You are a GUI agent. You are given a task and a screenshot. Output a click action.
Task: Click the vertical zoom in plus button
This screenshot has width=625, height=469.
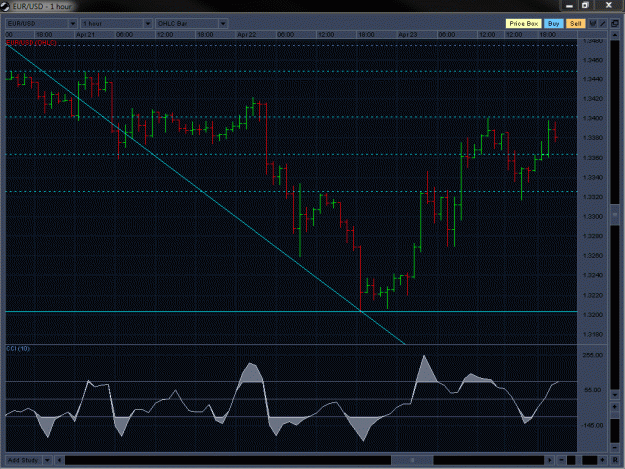(x=615, y=407)
